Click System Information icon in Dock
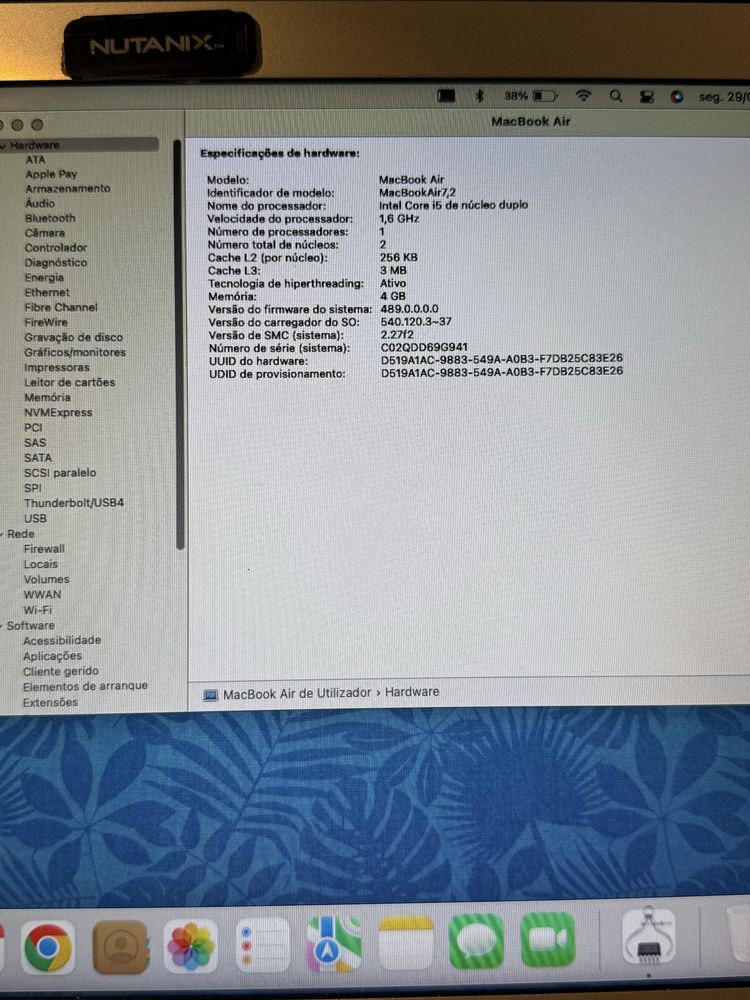This screenshot has height=1000, width=750. point(649,937)
